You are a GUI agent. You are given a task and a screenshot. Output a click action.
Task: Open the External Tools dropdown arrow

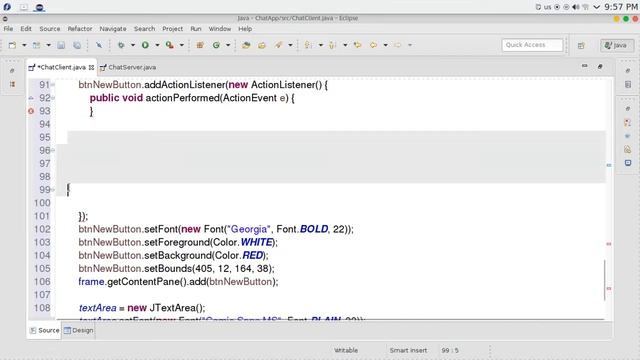[x=182, y=45]
